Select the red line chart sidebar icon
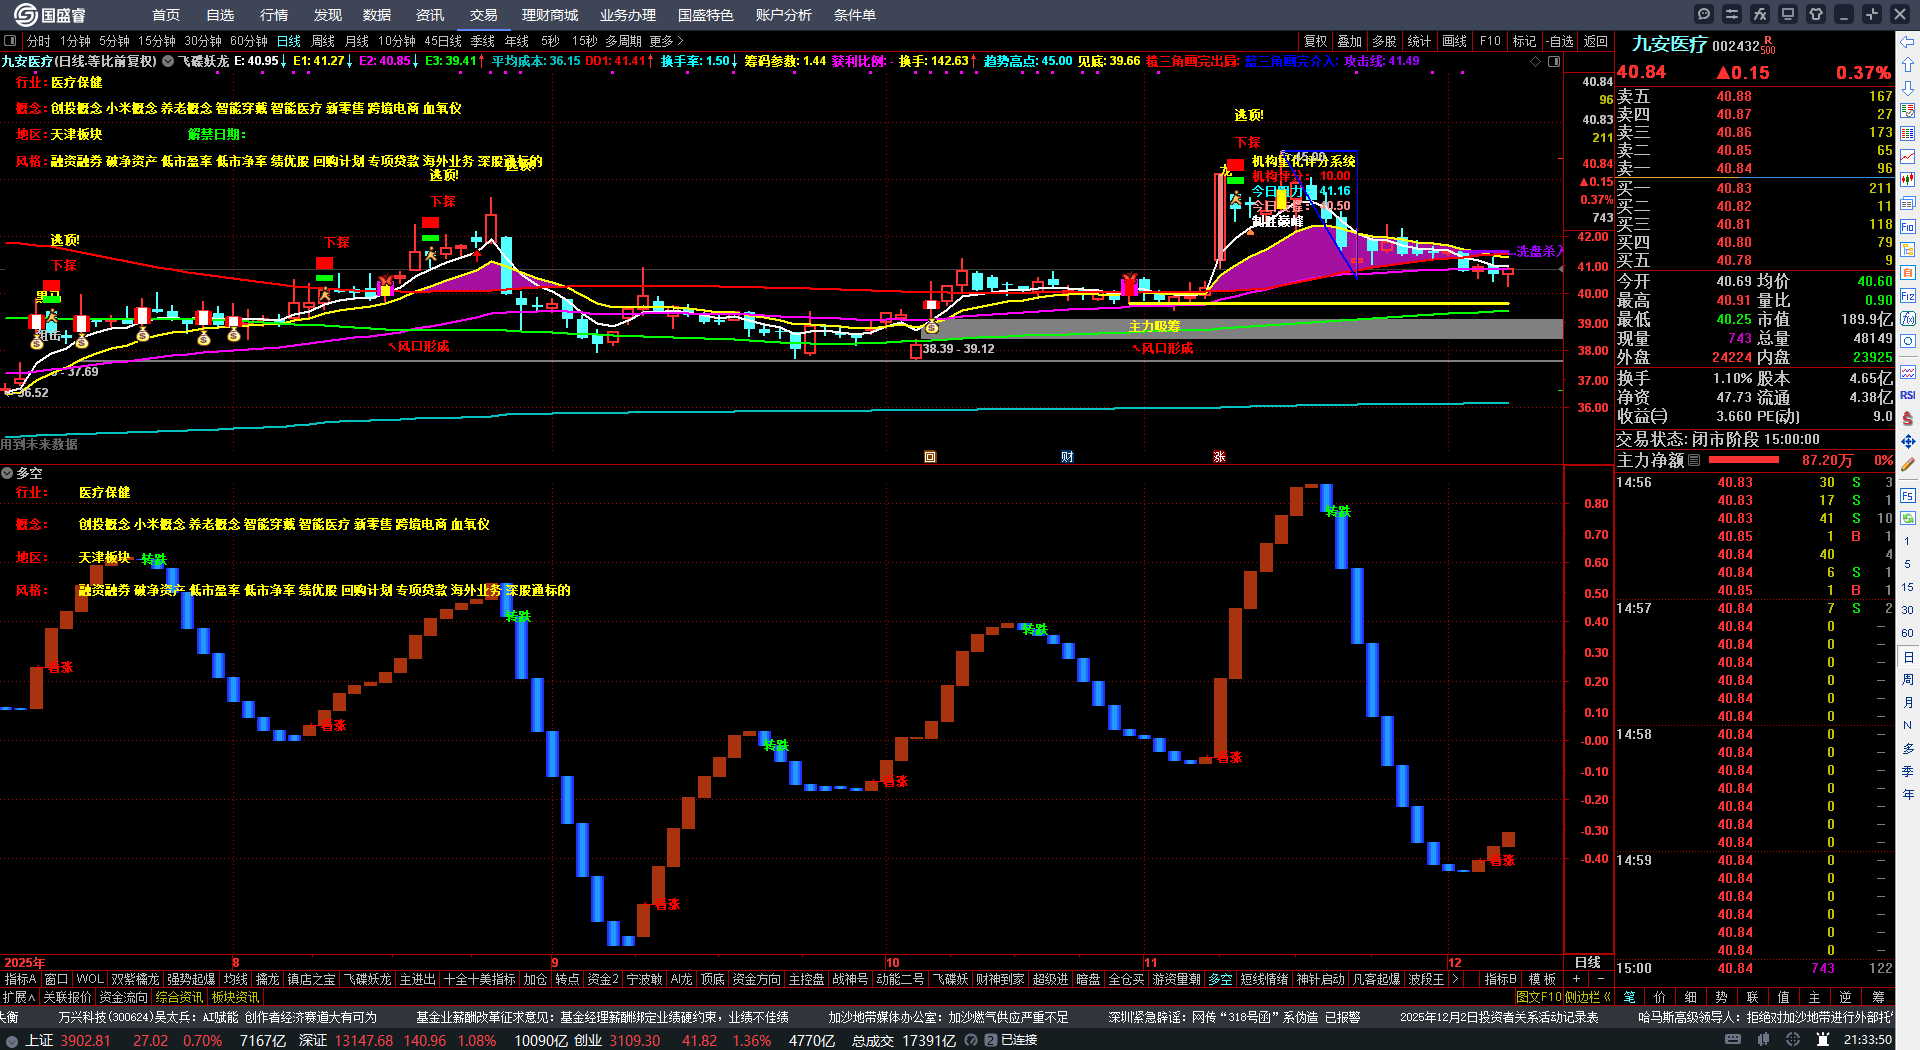 pos(1908,157)
